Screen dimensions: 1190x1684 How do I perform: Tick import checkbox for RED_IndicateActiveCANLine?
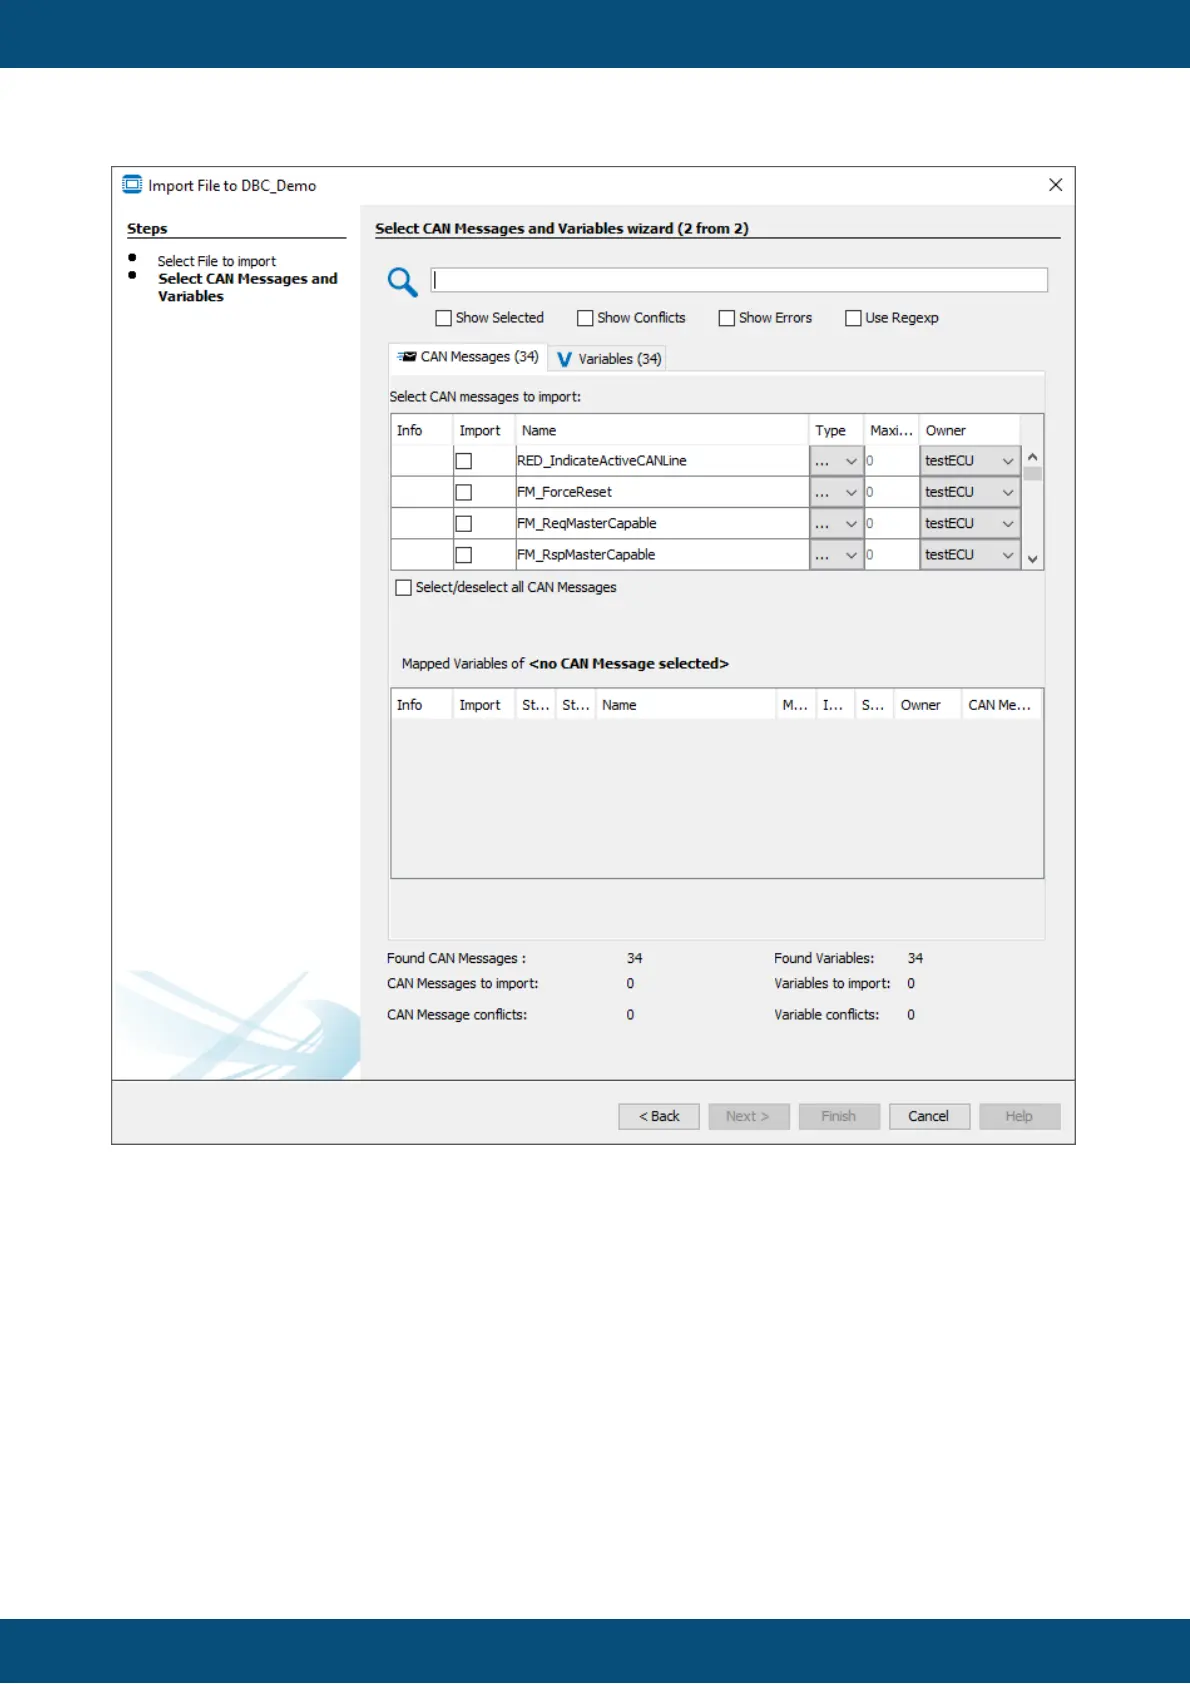click(x=464, y=461)
